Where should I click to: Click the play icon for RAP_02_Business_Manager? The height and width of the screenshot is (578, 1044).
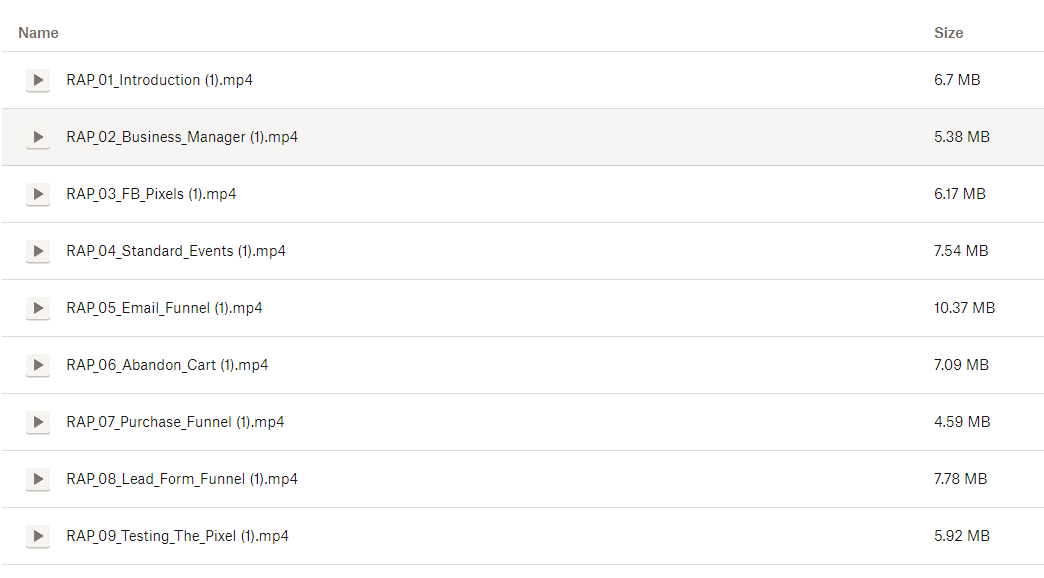click(38, 137)
